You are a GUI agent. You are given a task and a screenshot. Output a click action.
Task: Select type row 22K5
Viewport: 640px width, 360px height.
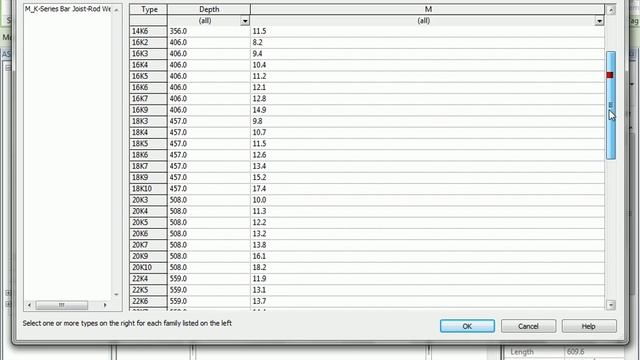coord(367,290)
